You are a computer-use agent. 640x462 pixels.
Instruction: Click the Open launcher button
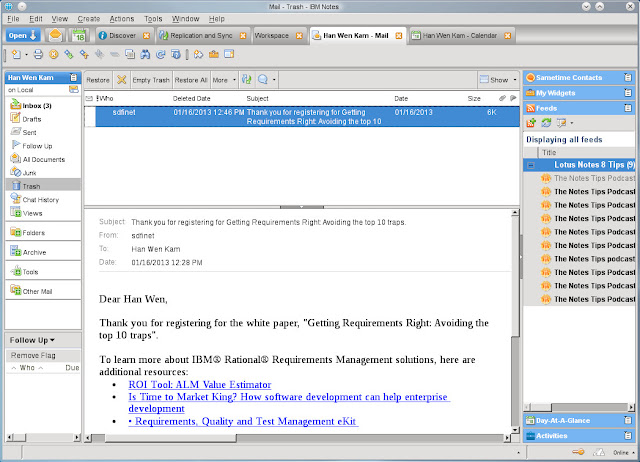23,36
